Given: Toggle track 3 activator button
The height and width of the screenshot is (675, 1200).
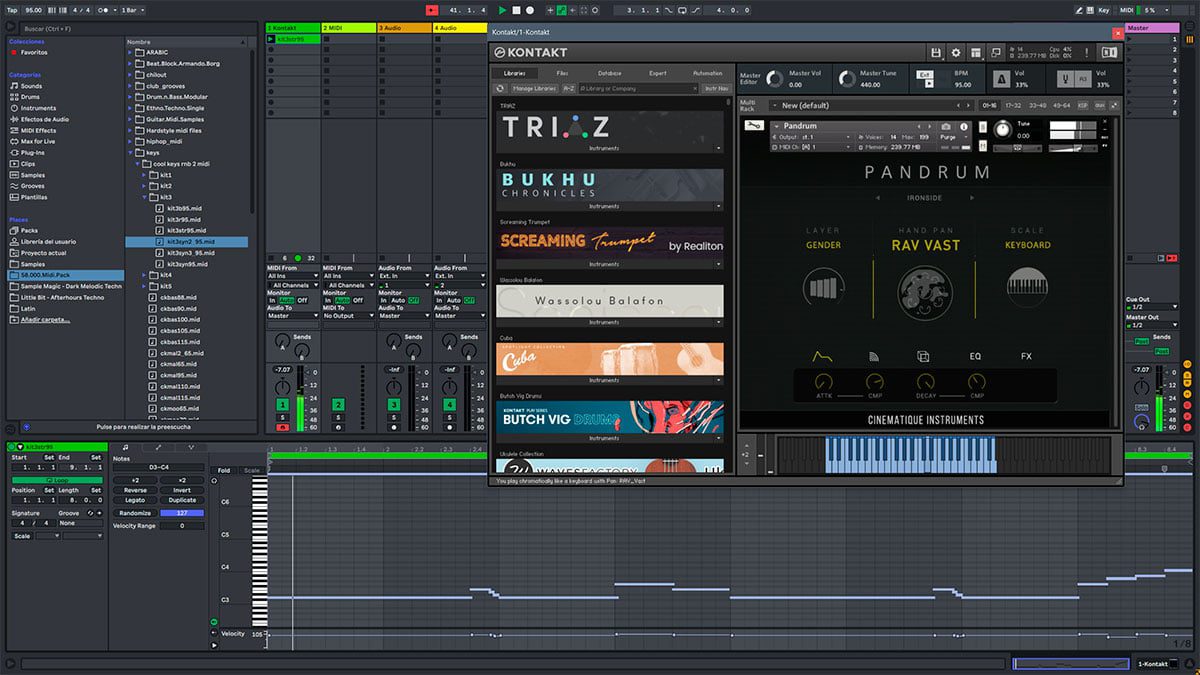Looking at the screenshot, I should tap(395, 404).
